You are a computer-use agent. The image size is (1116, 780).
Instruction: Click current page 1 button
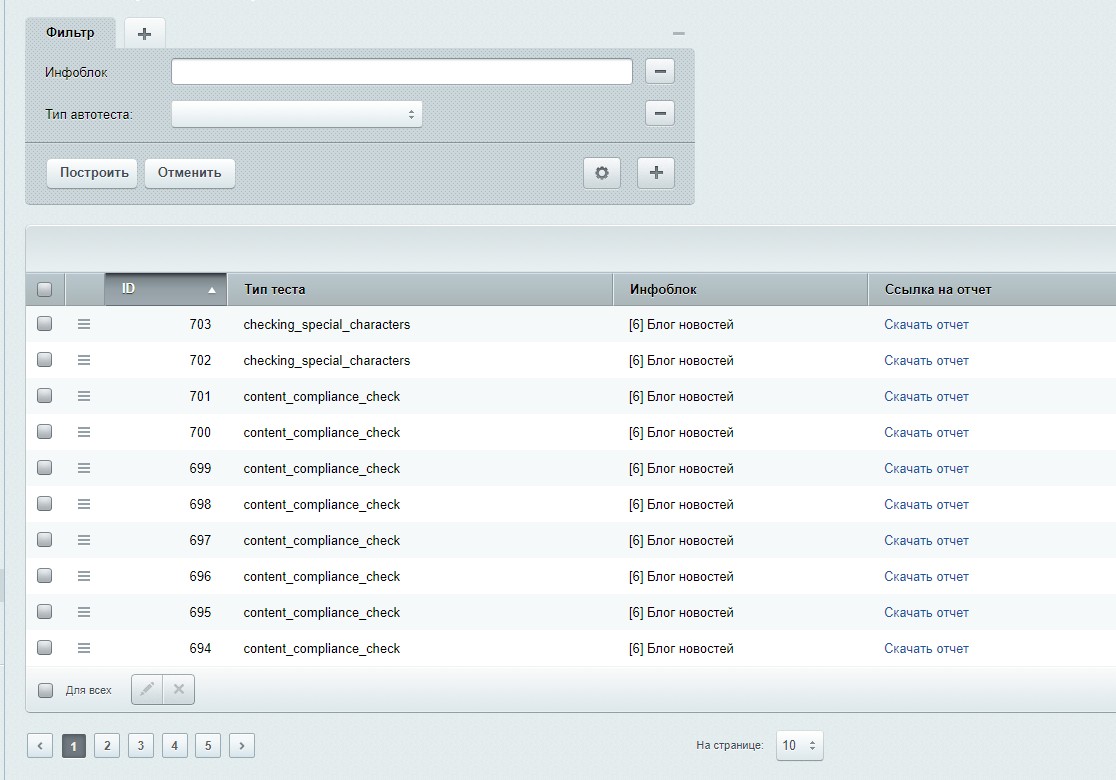(73, 746)
